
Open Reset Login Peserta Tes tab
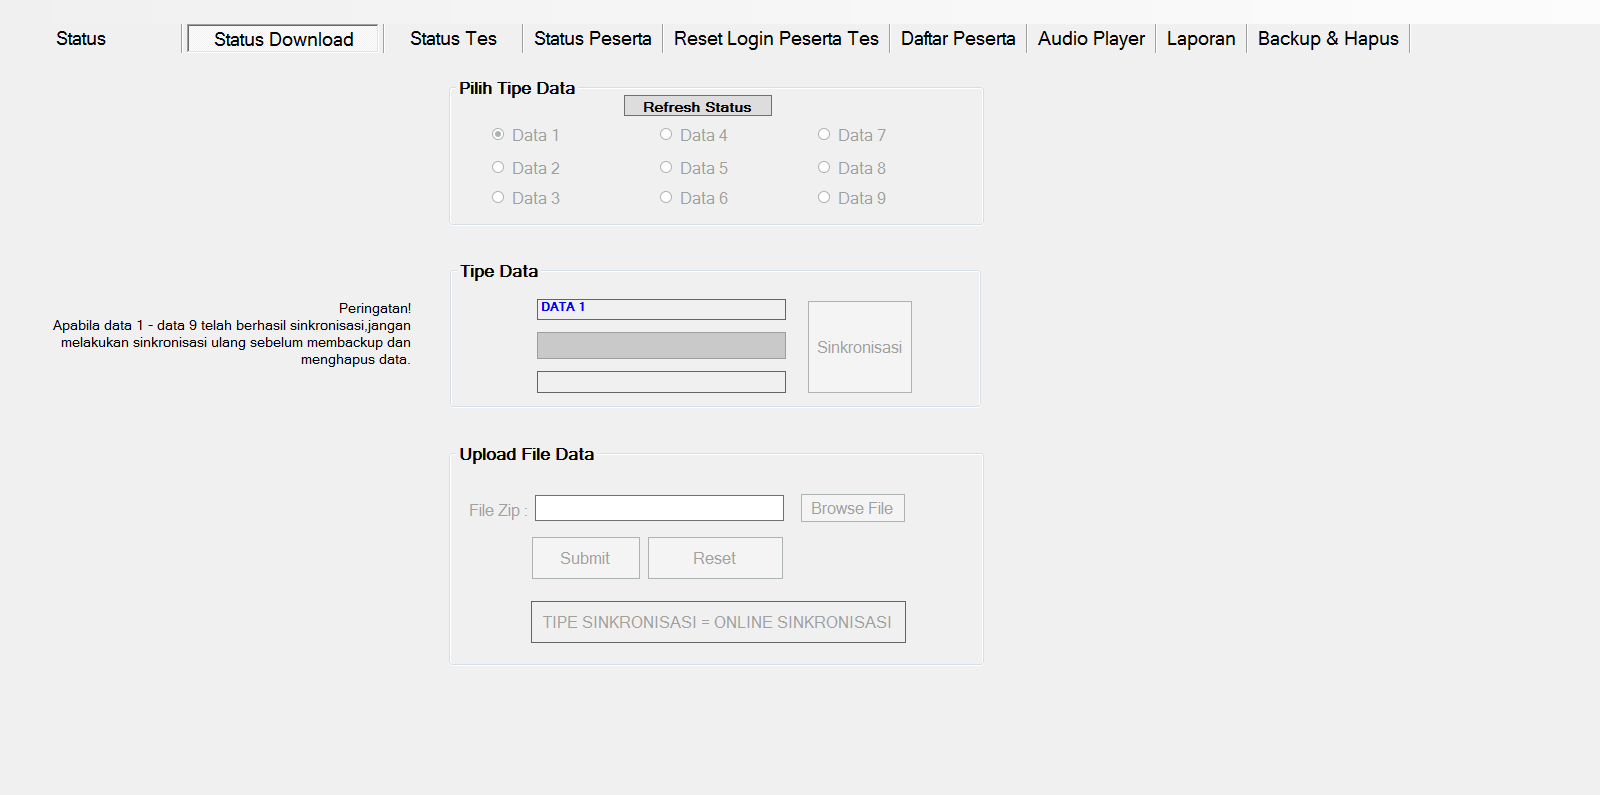pos(776,39)
